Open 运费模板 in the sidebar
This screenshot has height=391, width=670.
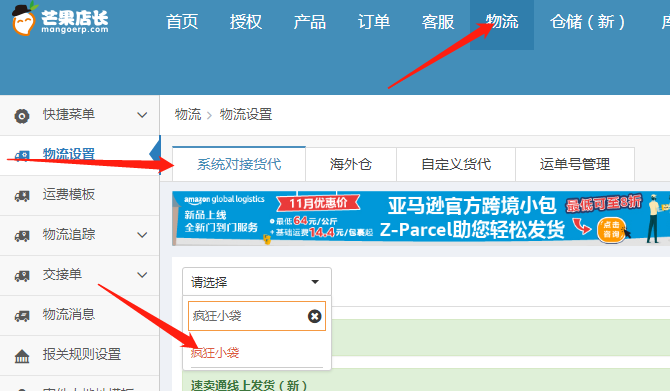(69, 194)
